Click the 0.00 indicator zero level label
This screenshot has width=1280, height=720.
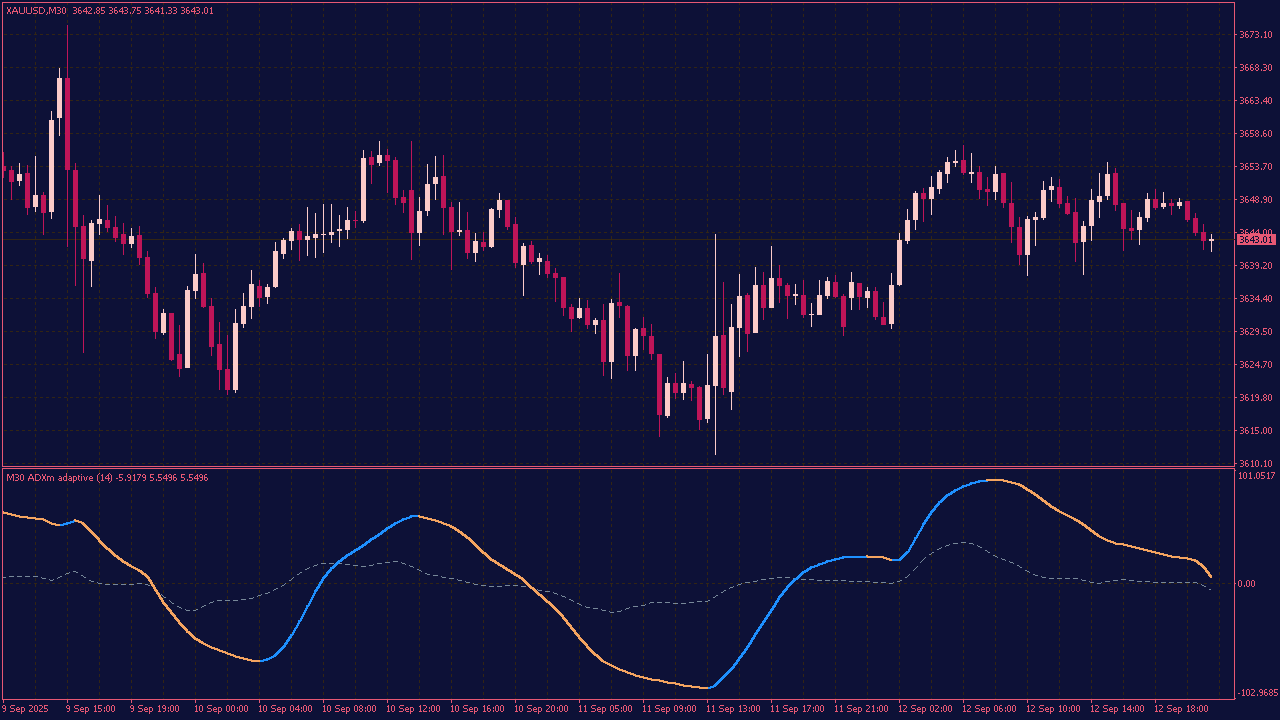tap(1247, 584)
